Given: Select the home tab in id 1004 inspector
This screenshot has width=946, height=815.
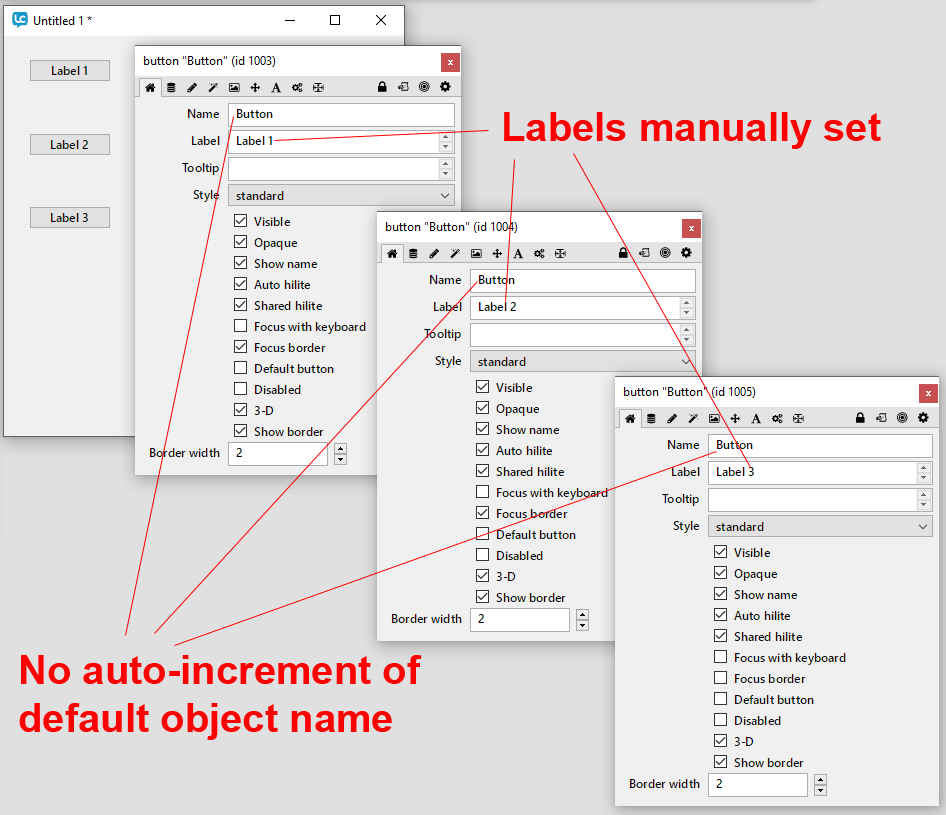Looking at the screenshot, I should coord(392,254).
